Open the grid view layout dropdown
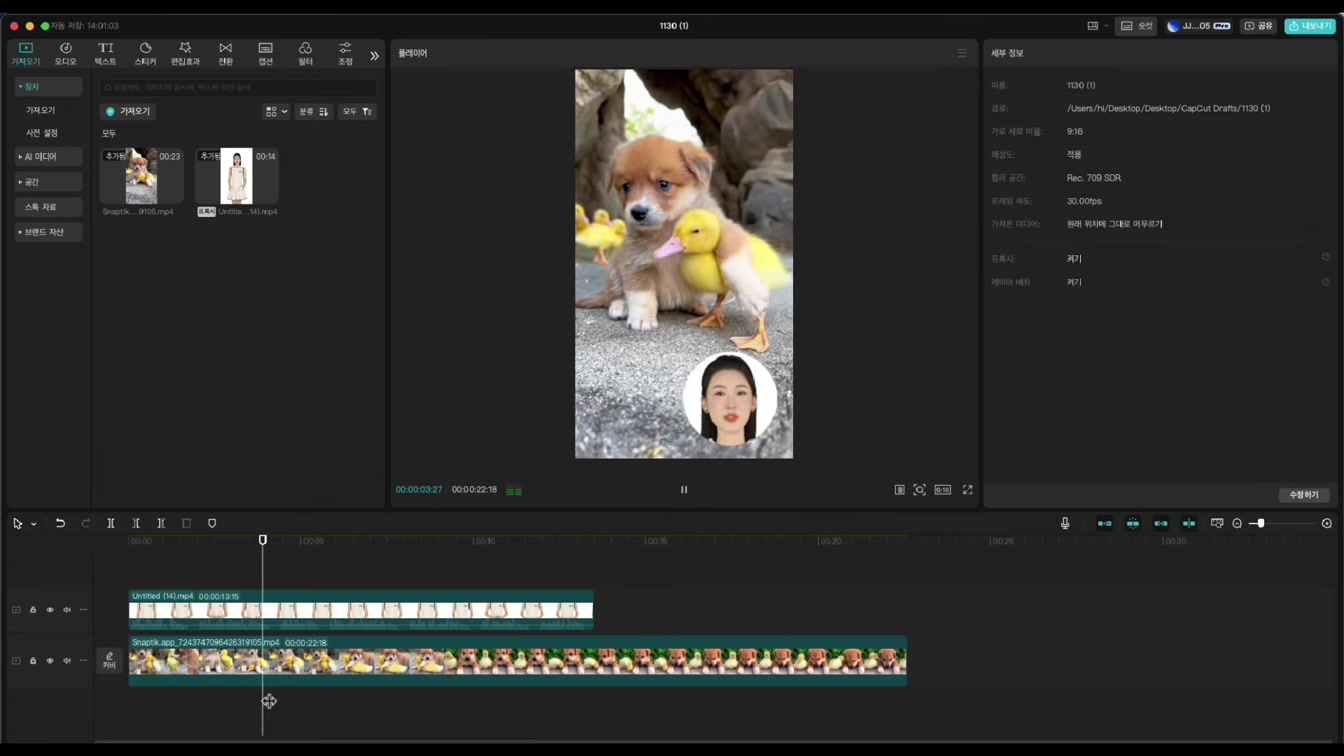The image size is (1344, 756). (276, 112)
